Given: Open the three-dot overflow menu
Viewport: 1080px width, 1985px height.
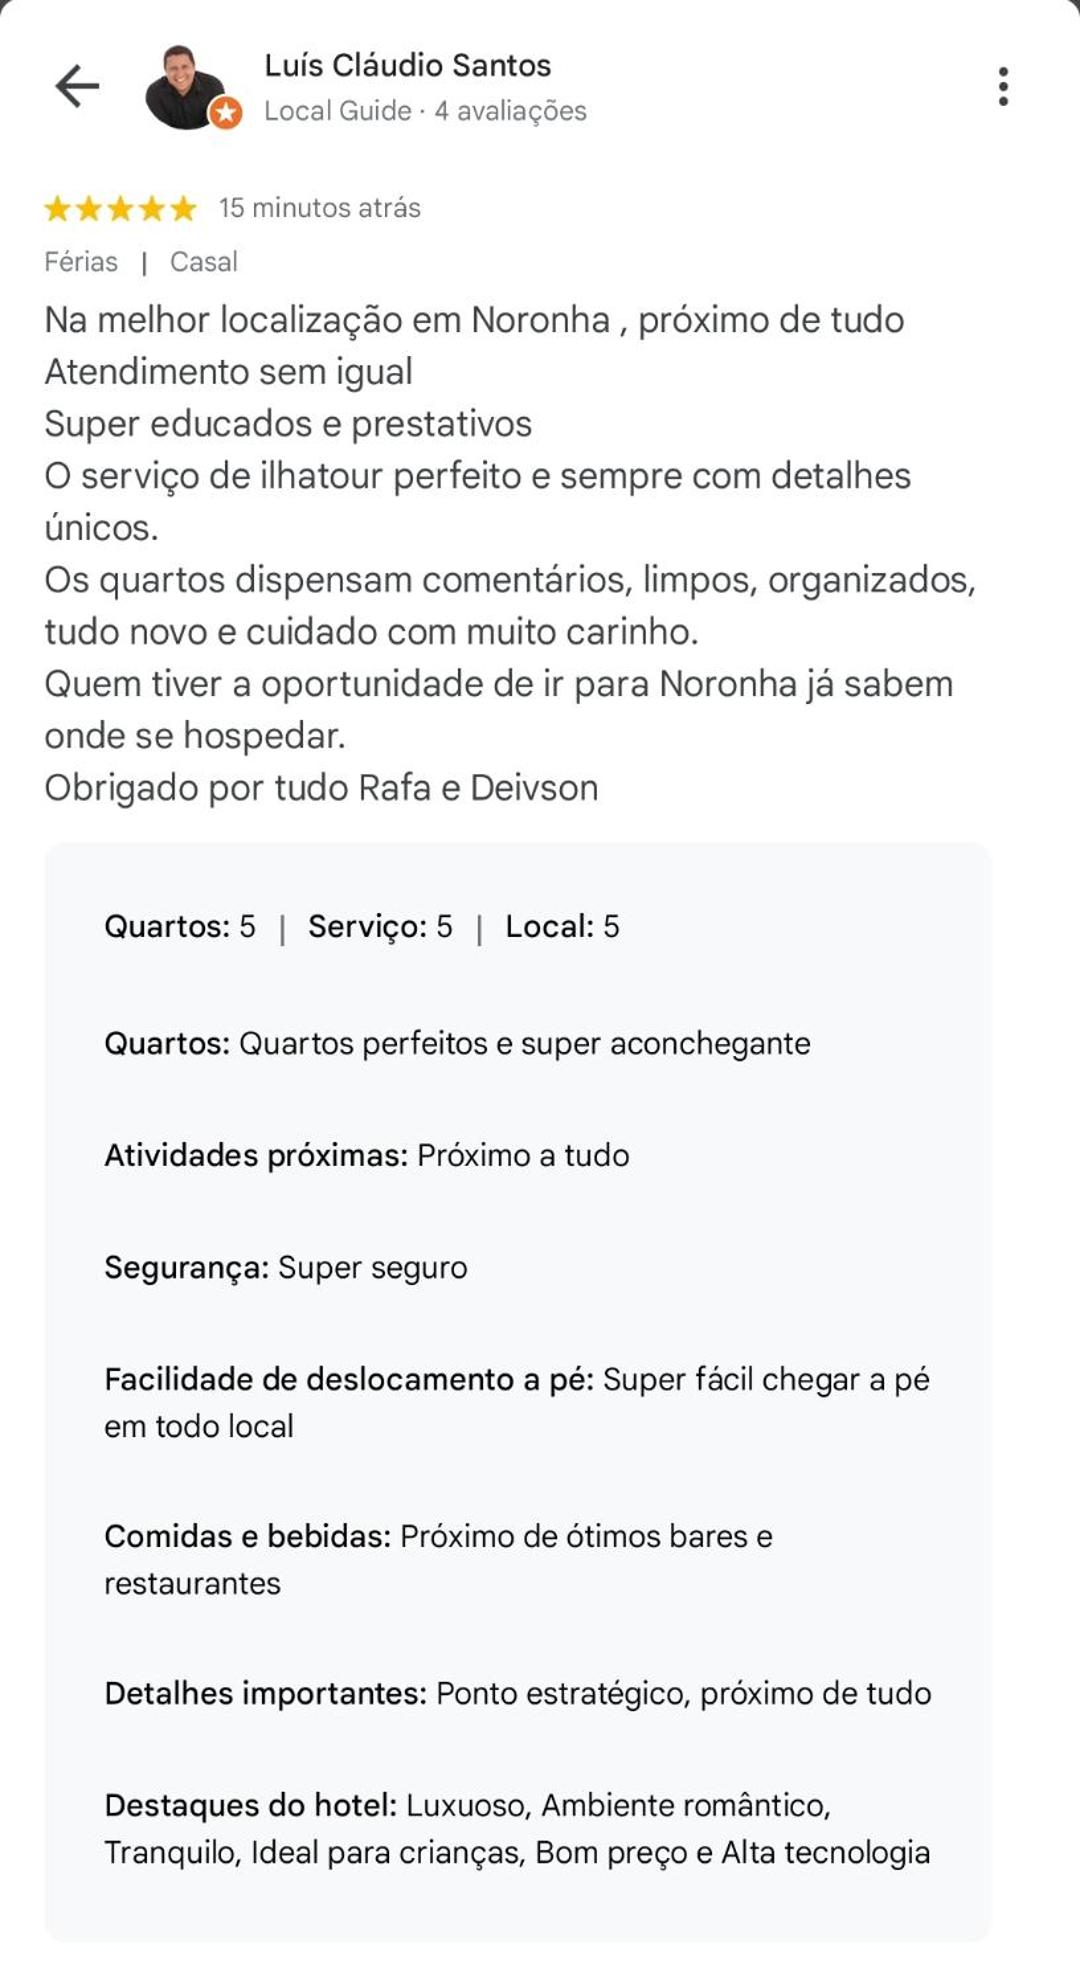Looking at the screenshot, I should pyautogui.click(x=1003, y=87).
